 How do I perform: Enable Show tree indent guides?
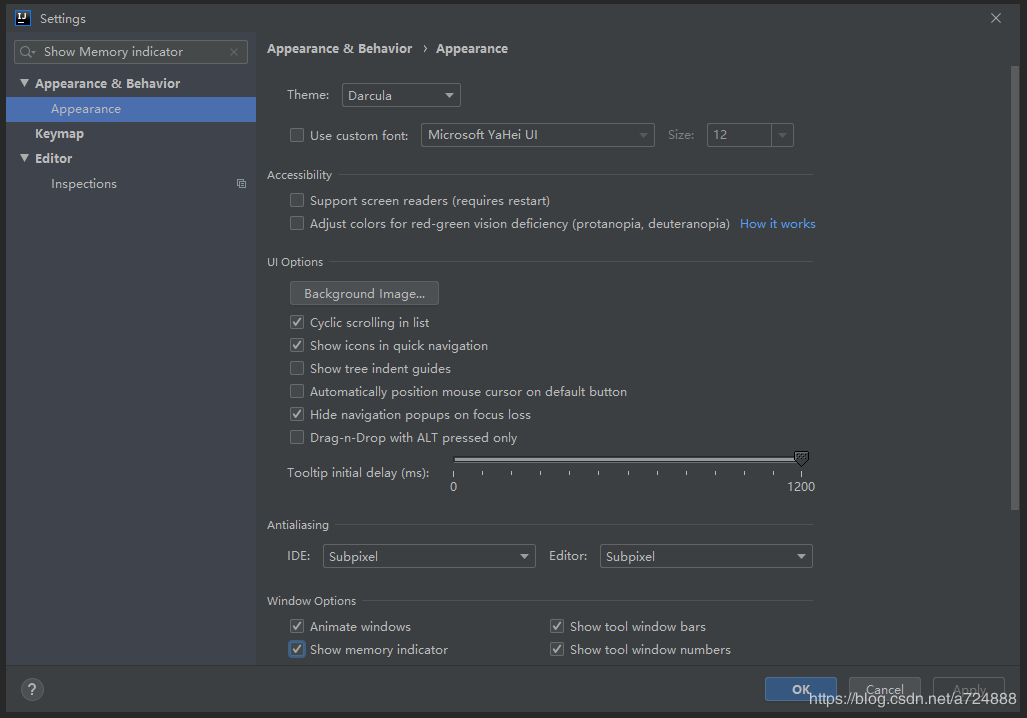pyautogui.click(x=297, y=368)
